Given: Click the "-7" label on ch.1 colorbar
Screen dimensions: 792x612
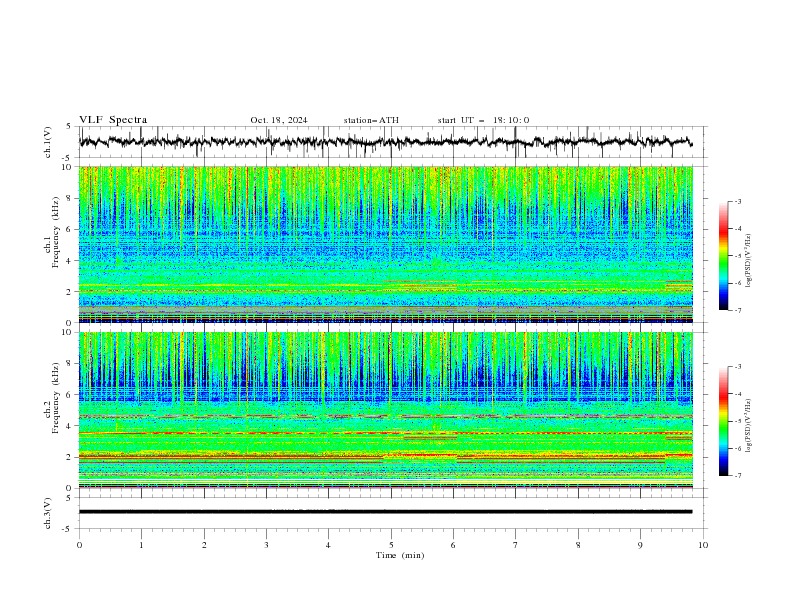Looking at the screenshot, I should 737,310.
